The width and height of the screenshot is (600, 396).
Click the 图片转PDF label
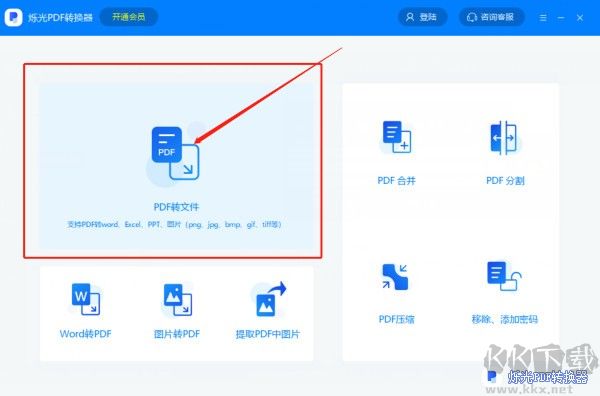pos(177,334)
